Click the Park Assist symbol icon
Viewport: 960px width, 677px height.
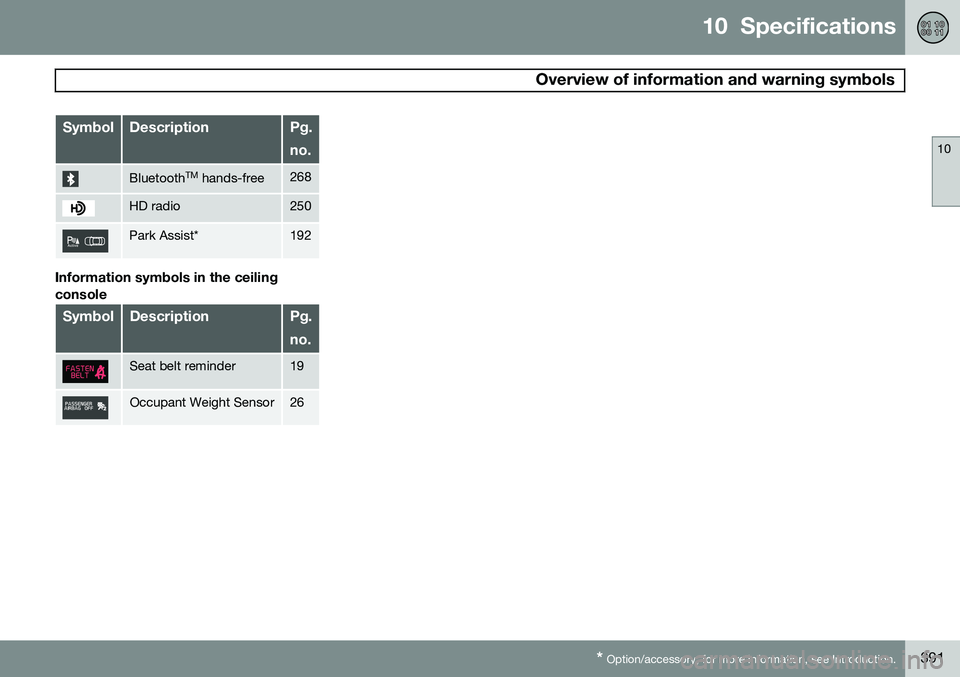pyautogui.click(x=85, y=241)
